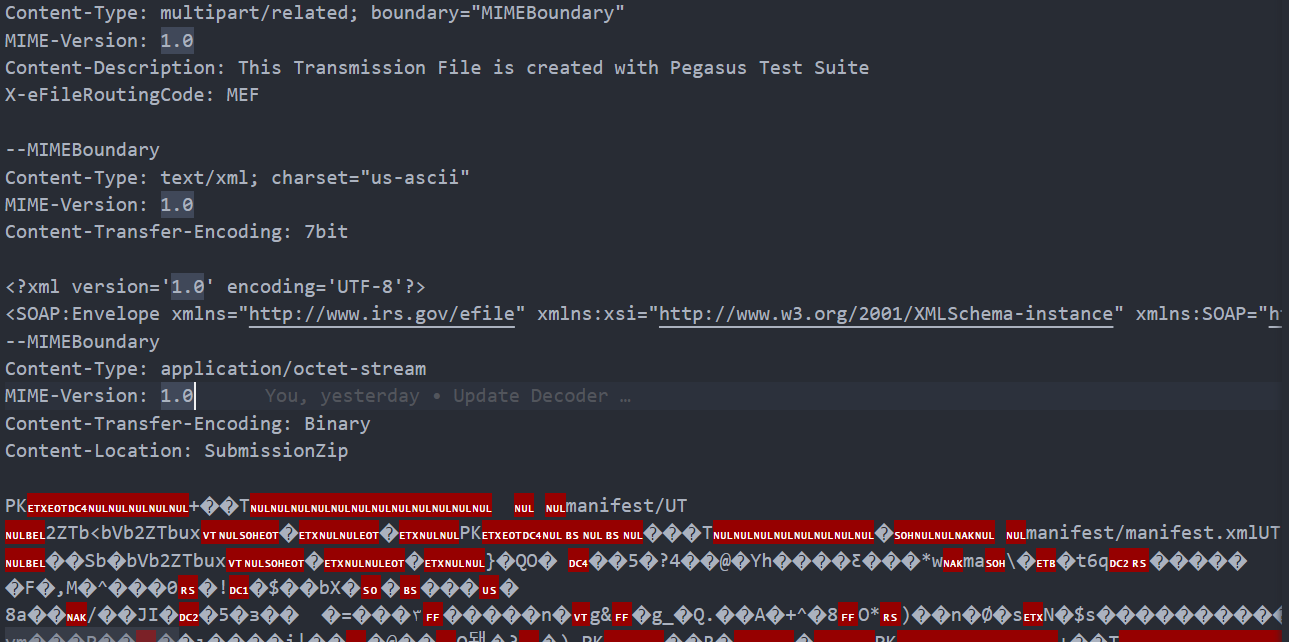Image resolution: width=1289 pixels, height=642 pixels.
Task: Click the "Binary" transfer encoding value
Action: click(x=337, y=424)
